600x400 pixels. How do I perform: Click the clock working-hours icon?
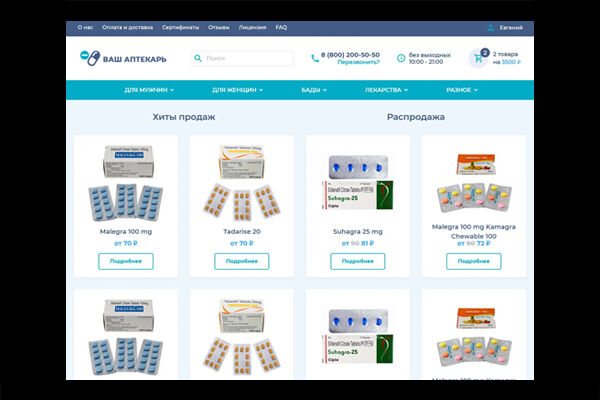(401, 58)
